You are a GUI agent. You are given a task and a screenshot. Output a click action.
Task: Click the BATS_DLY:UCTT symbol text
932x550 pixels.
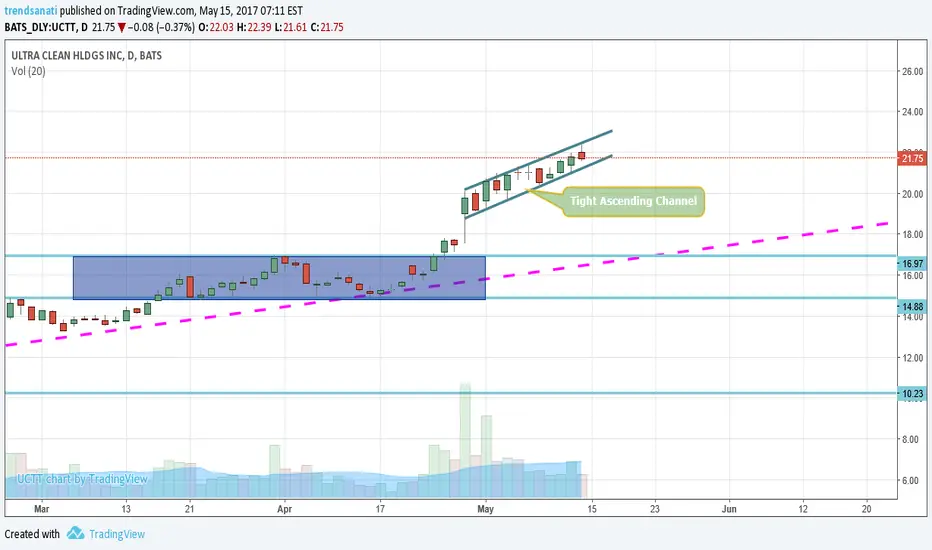[x=42, y=27]
